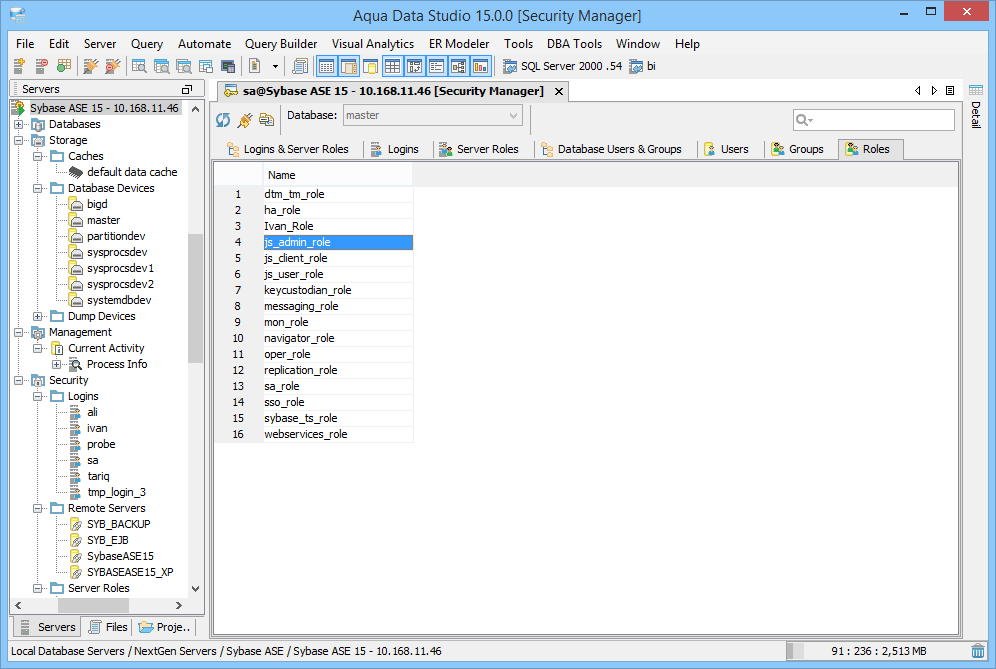The height and width of the screenshot is (669, 996).
Task: Select login tariq in the tree
Action: pyautogui.click(x=98, y=476)
